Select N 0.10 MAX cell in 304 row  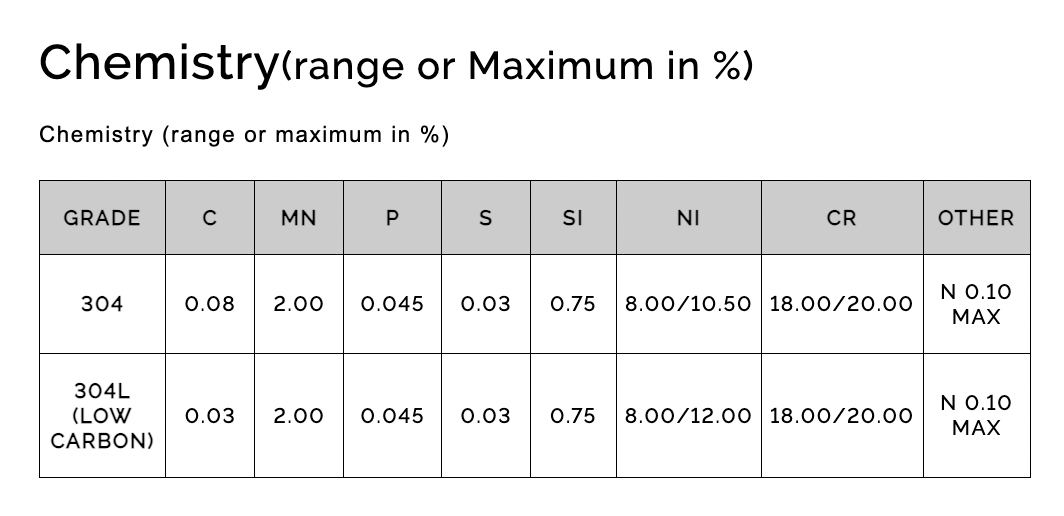(x=976, y=304)
